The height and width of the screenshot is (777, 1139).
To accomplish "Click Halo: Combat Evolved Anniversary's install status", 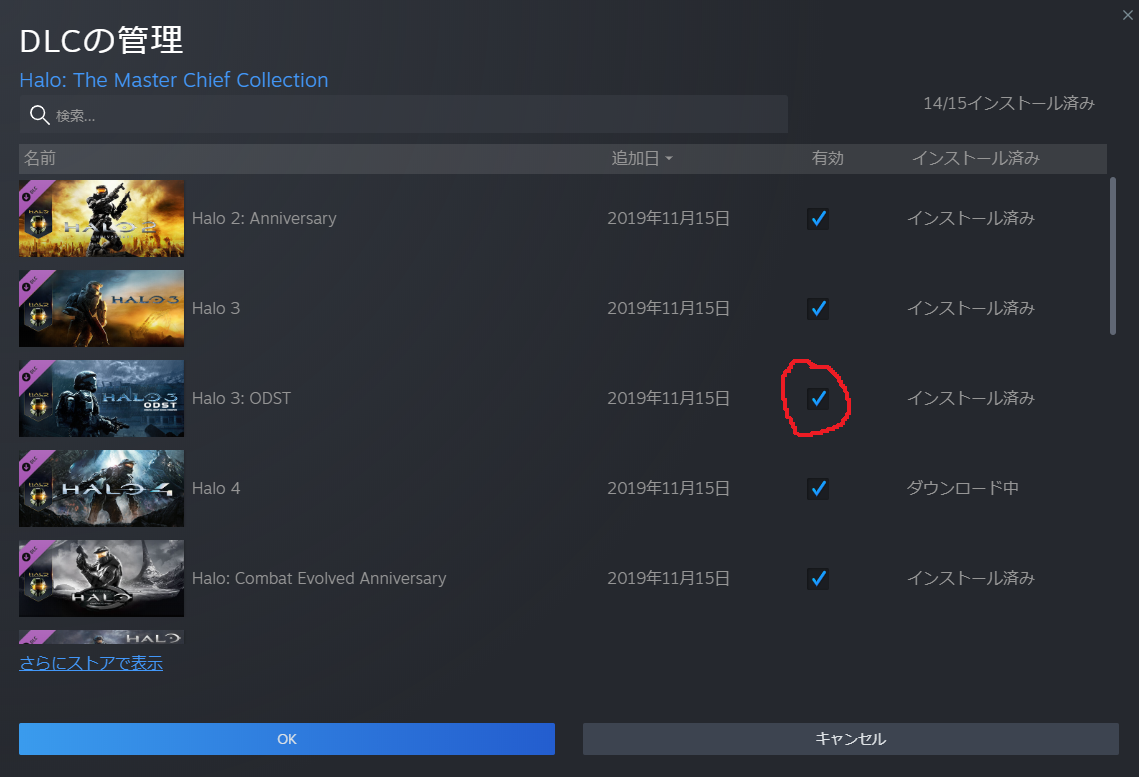I will 970,578.
